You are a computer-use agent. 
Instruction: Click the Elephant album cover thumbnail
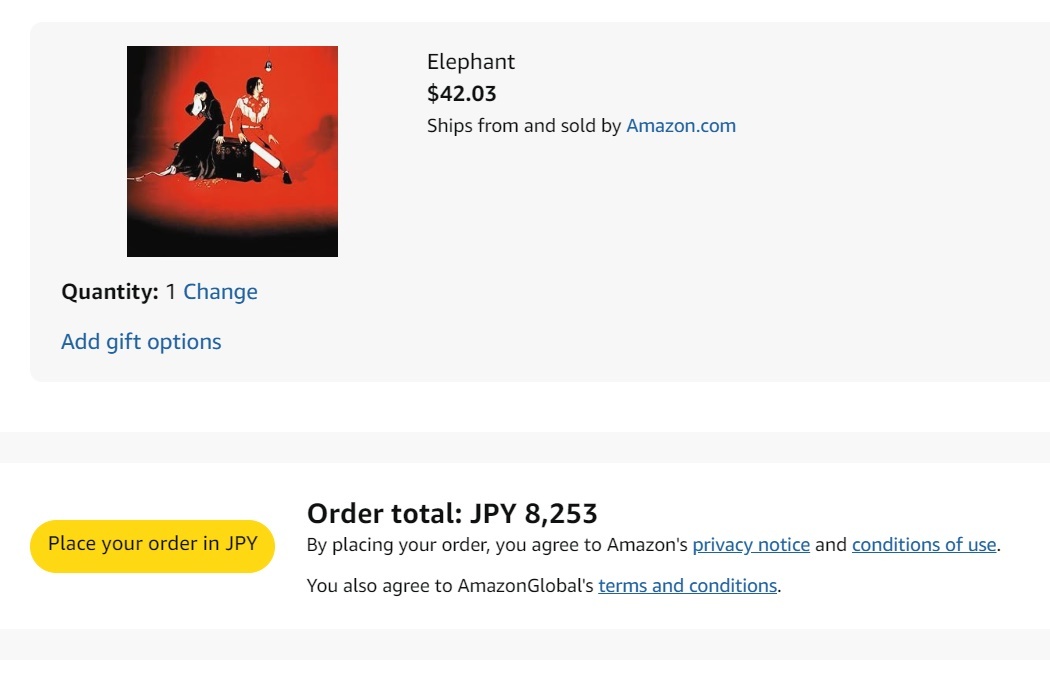pos(232,151)
